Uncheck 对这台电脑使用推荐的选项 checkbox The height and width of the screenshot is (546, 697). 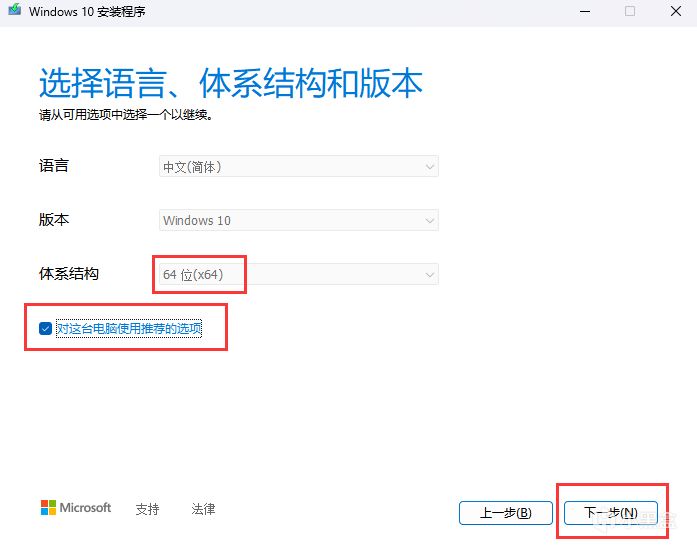(45, 329)
